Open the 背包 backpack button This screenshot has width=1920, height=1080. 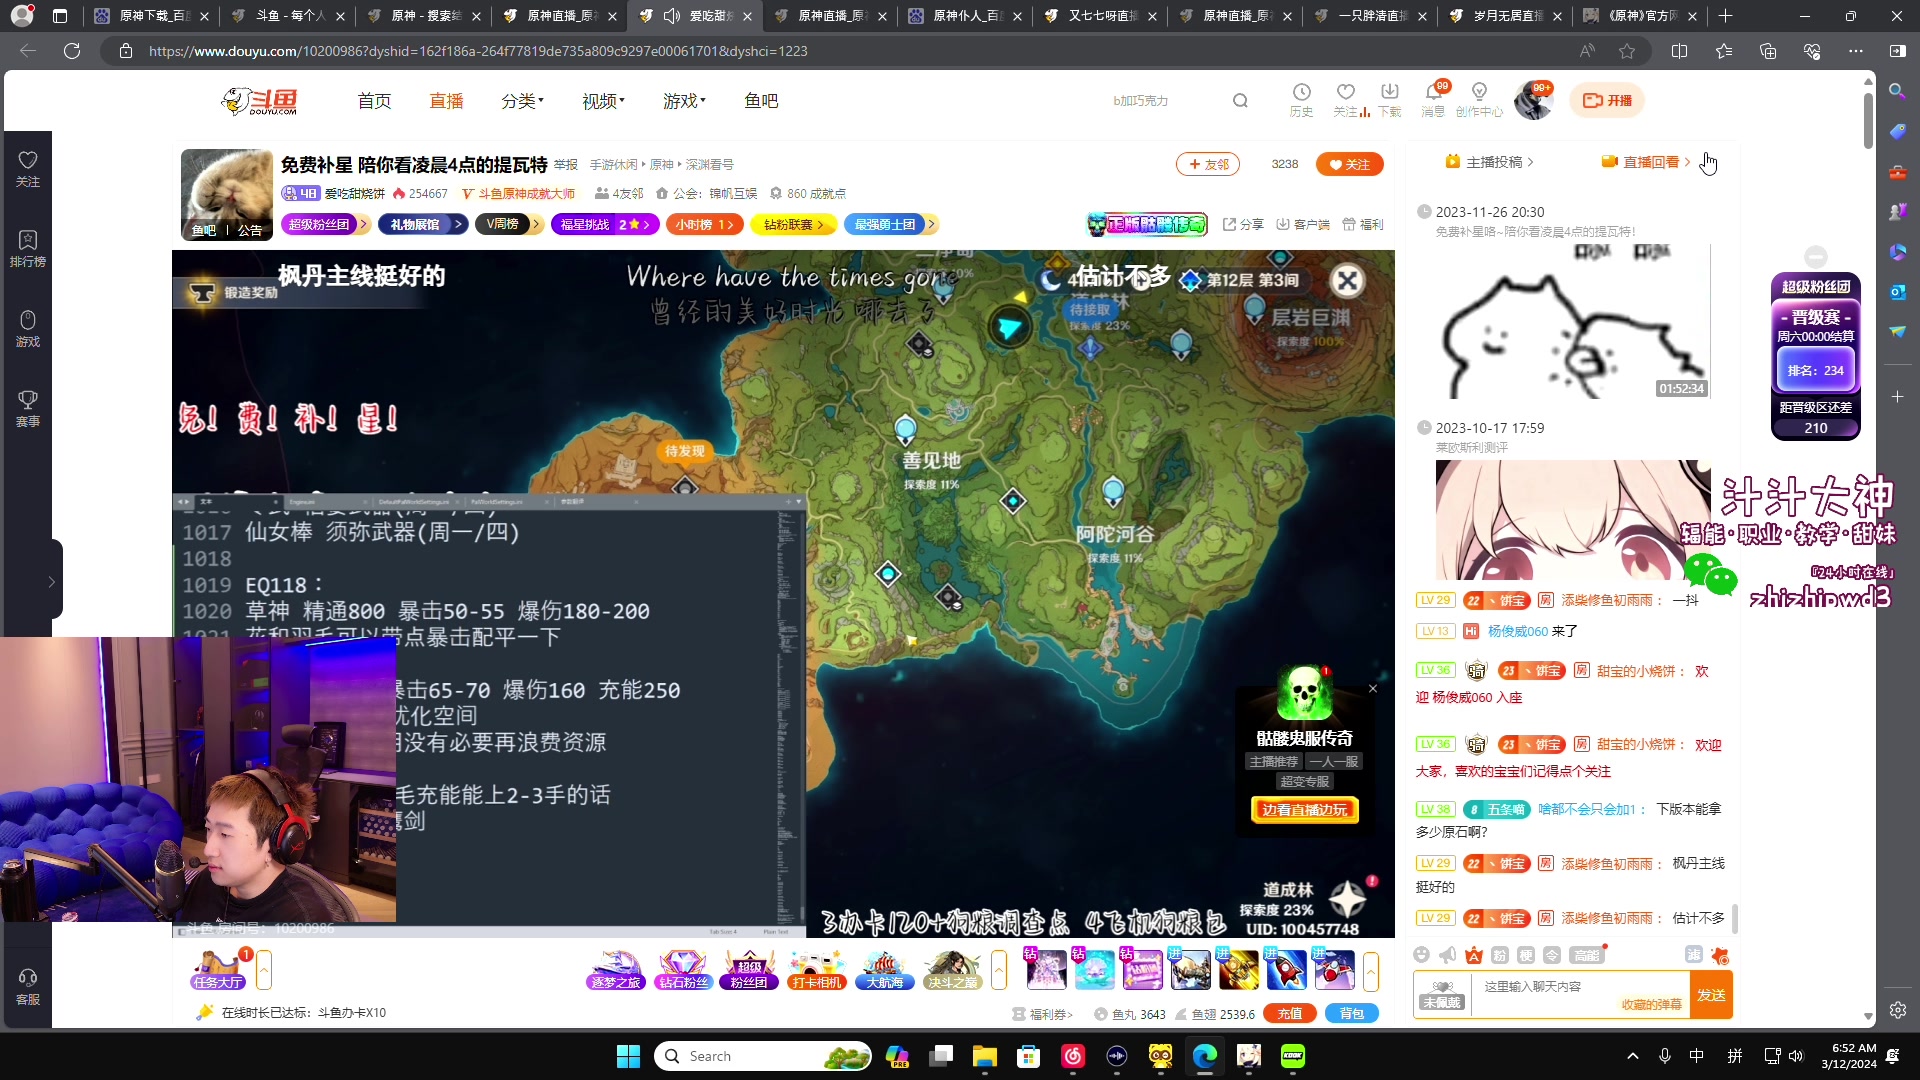click(x=1352, y=1013)
